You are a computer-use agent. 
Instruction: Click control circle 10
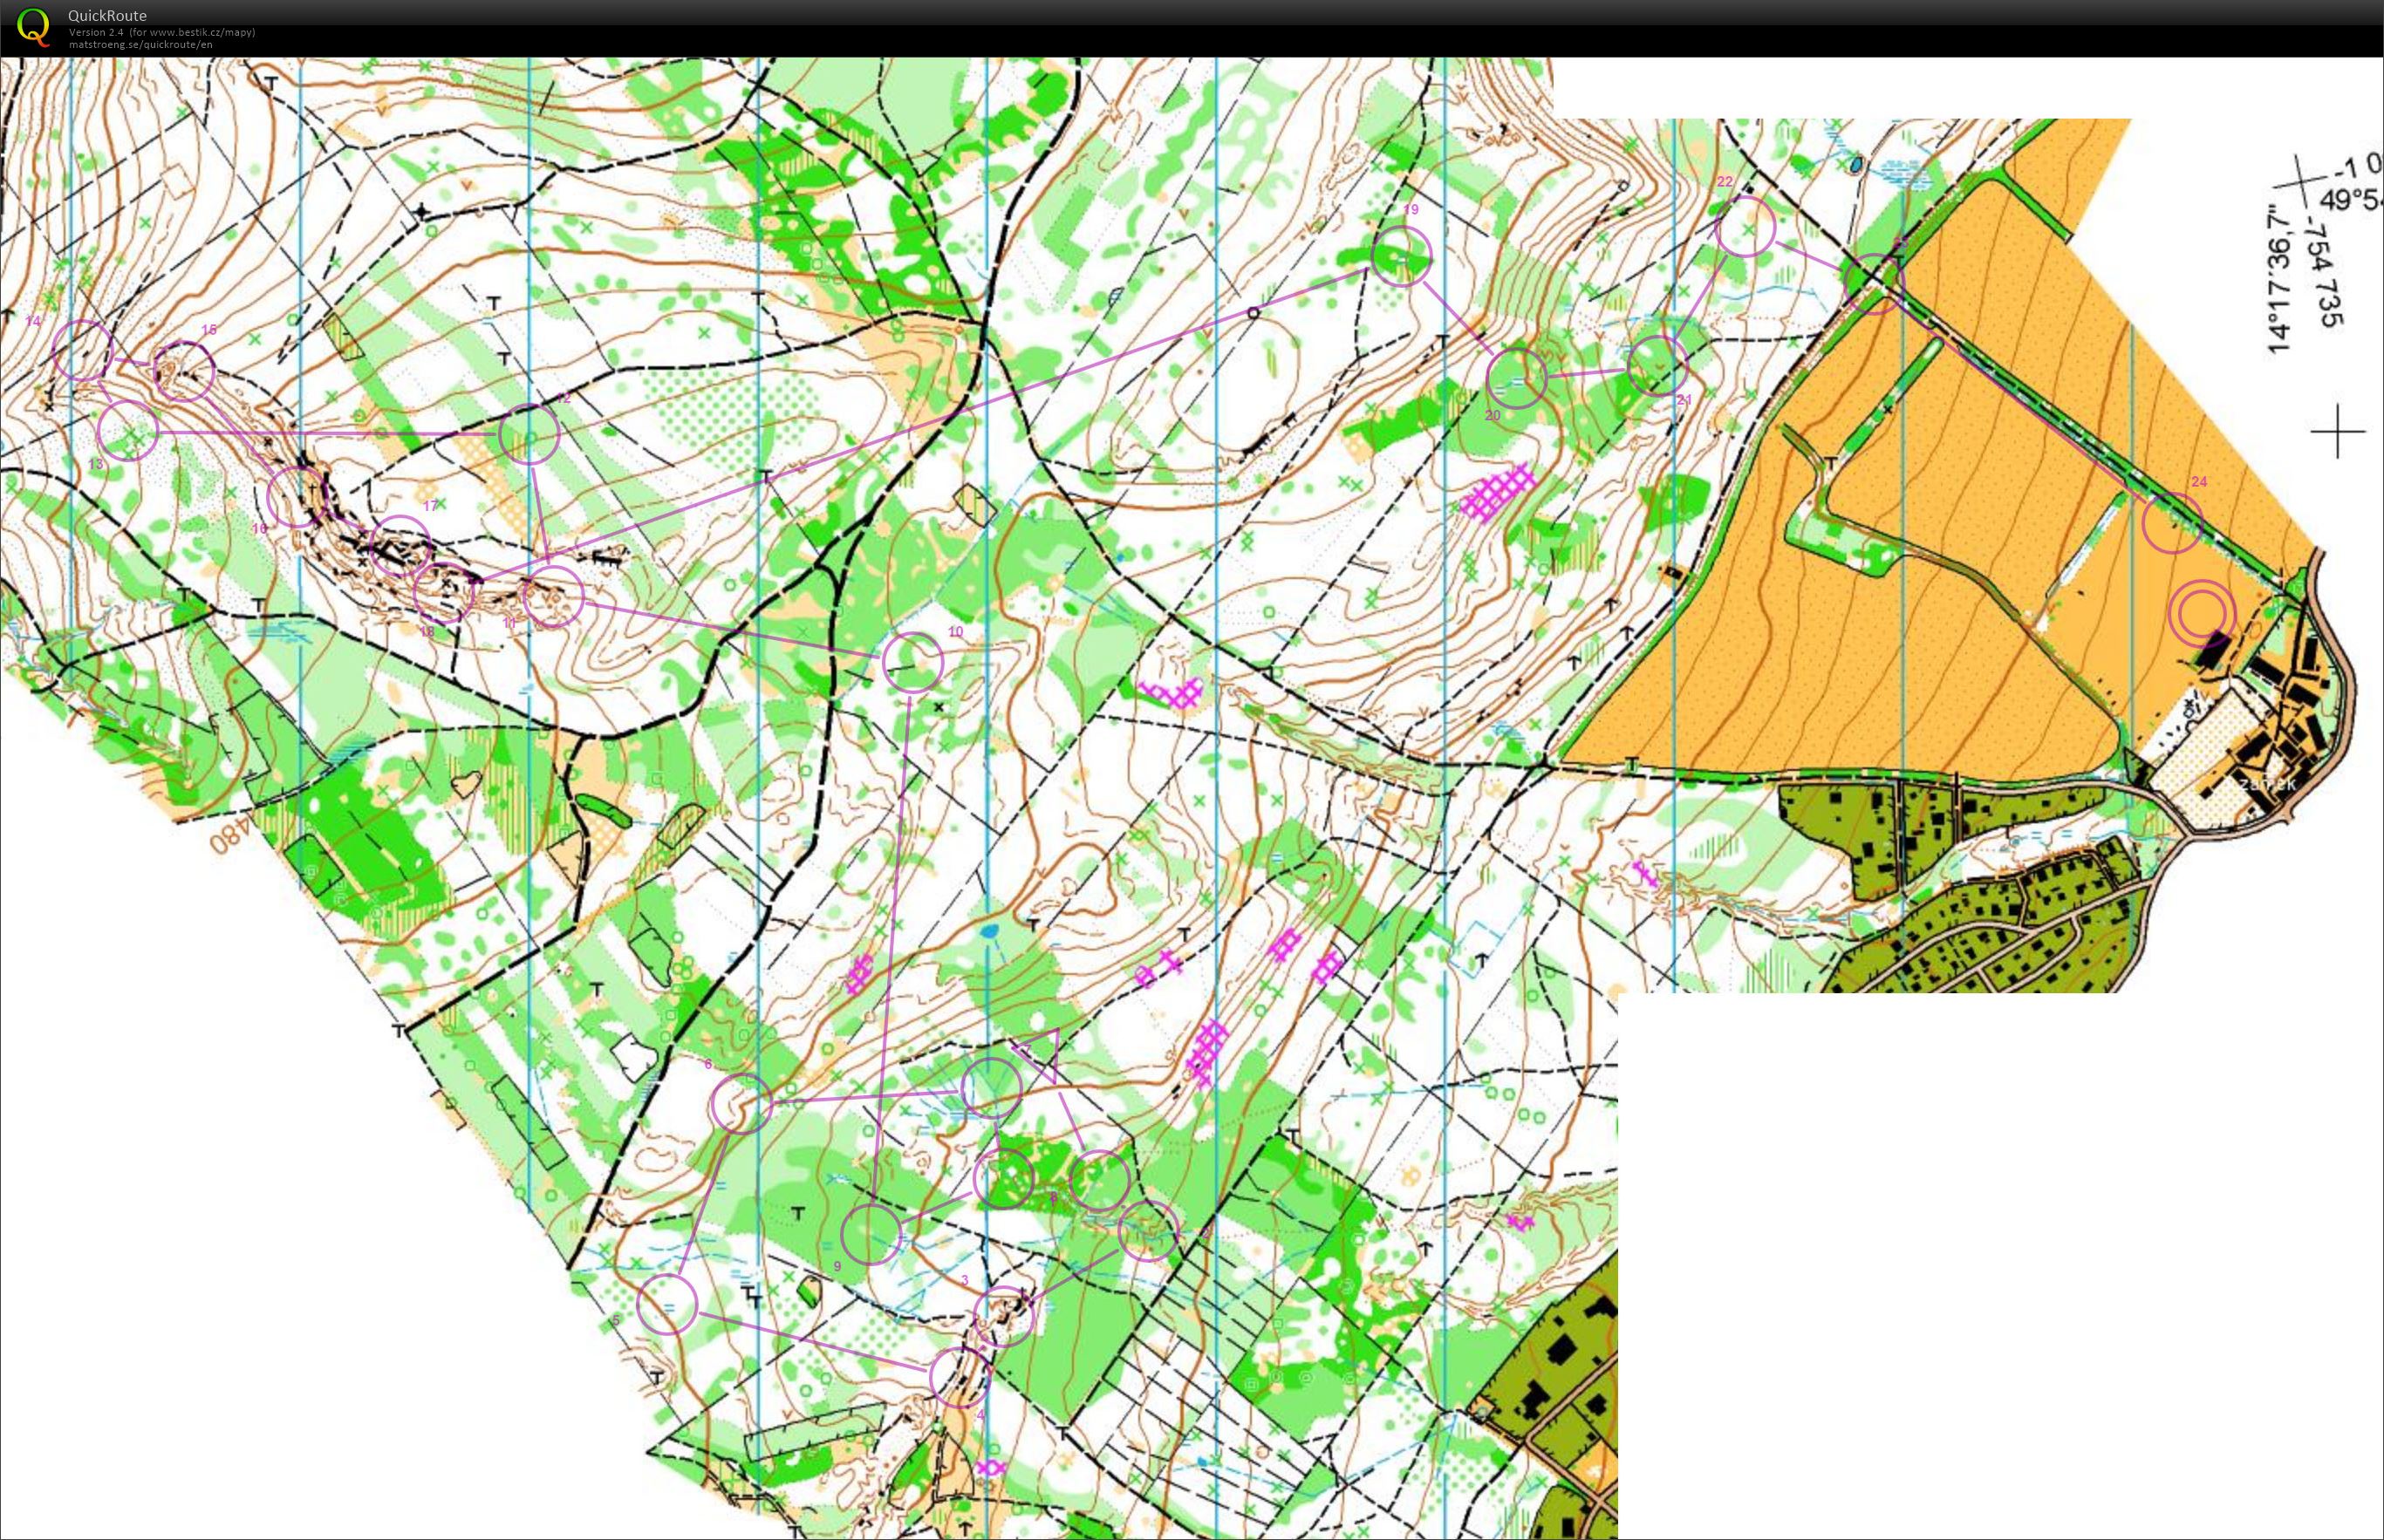(913, 662)
